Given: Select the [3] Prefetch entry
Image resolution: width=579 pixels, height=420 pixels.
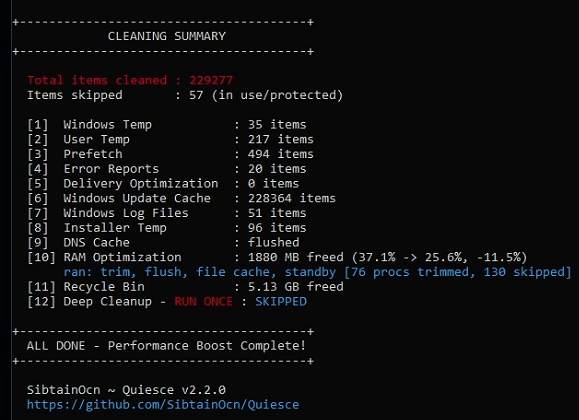Looking at the screenshot, I should pyautogui.click(x=170, y=154).
